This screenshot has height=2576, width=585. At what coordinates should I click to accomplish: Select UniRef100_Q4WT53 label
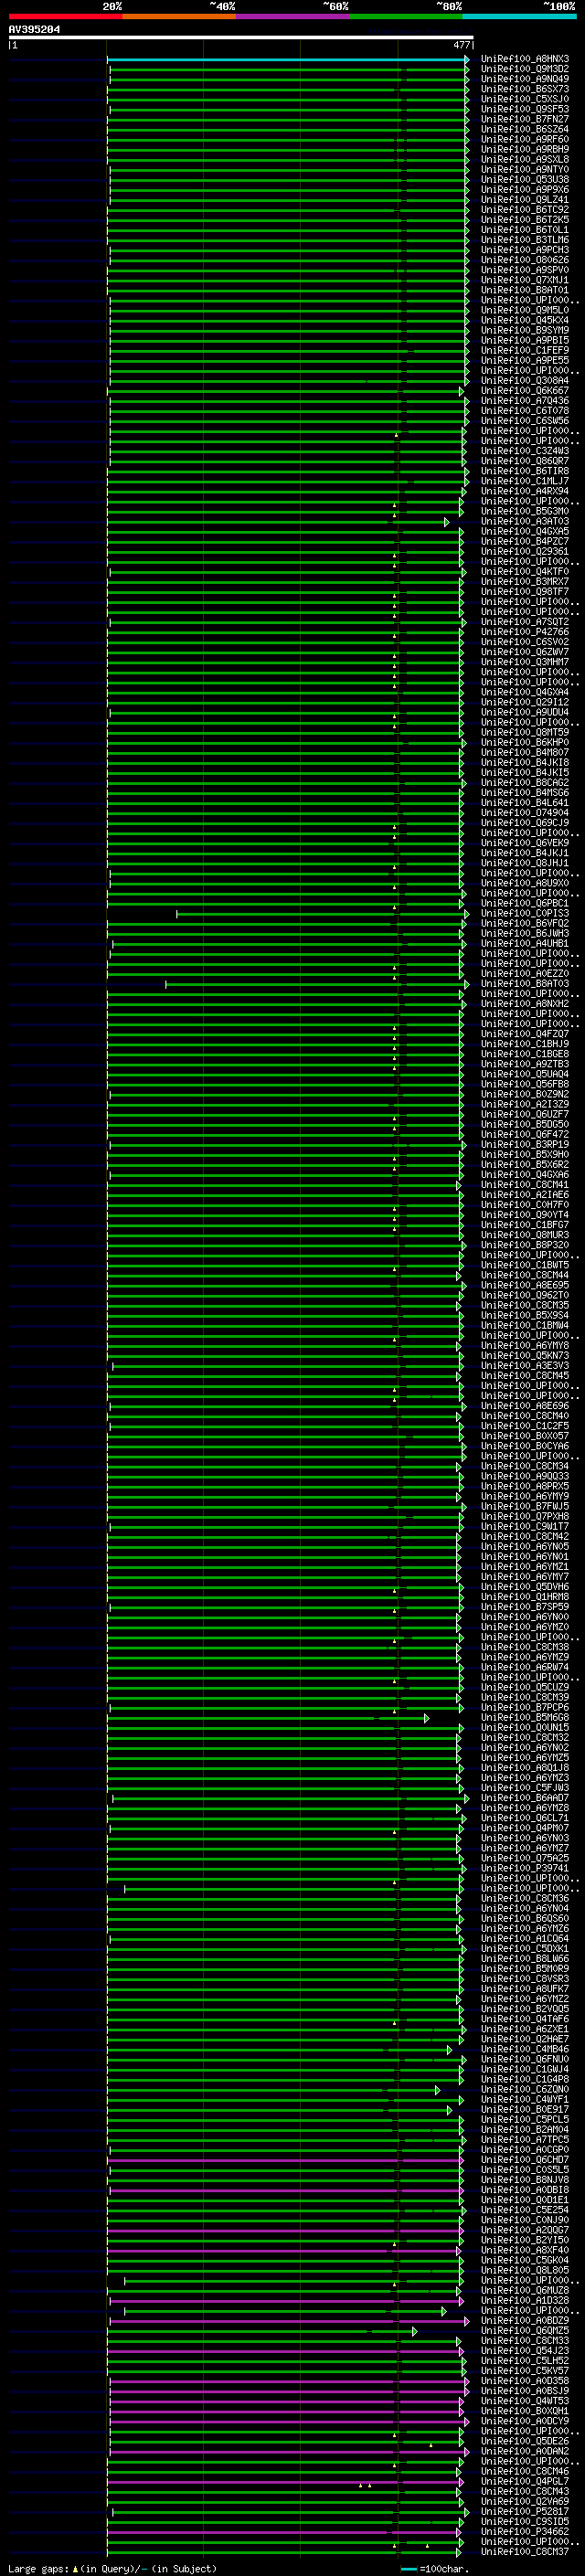coord(525,2401)
